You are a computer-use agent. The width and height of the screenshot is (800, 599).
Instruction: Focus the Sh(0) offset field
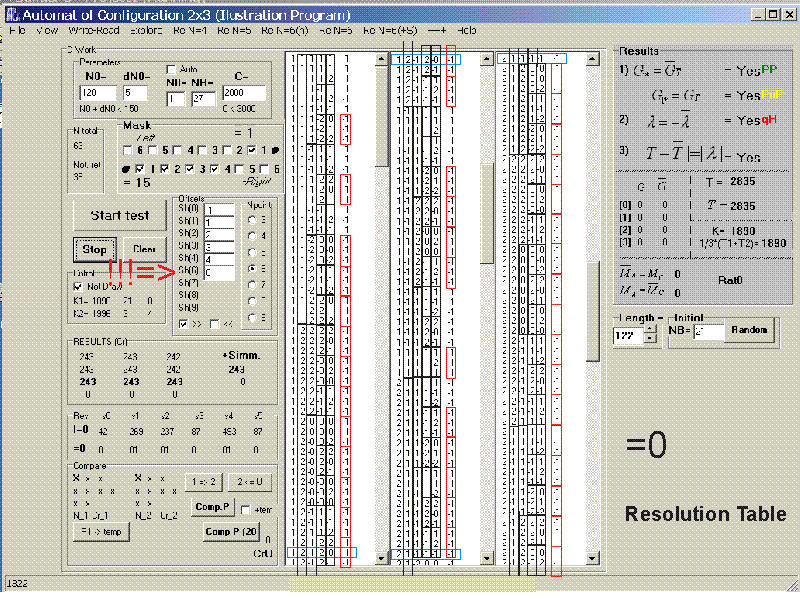219,210
